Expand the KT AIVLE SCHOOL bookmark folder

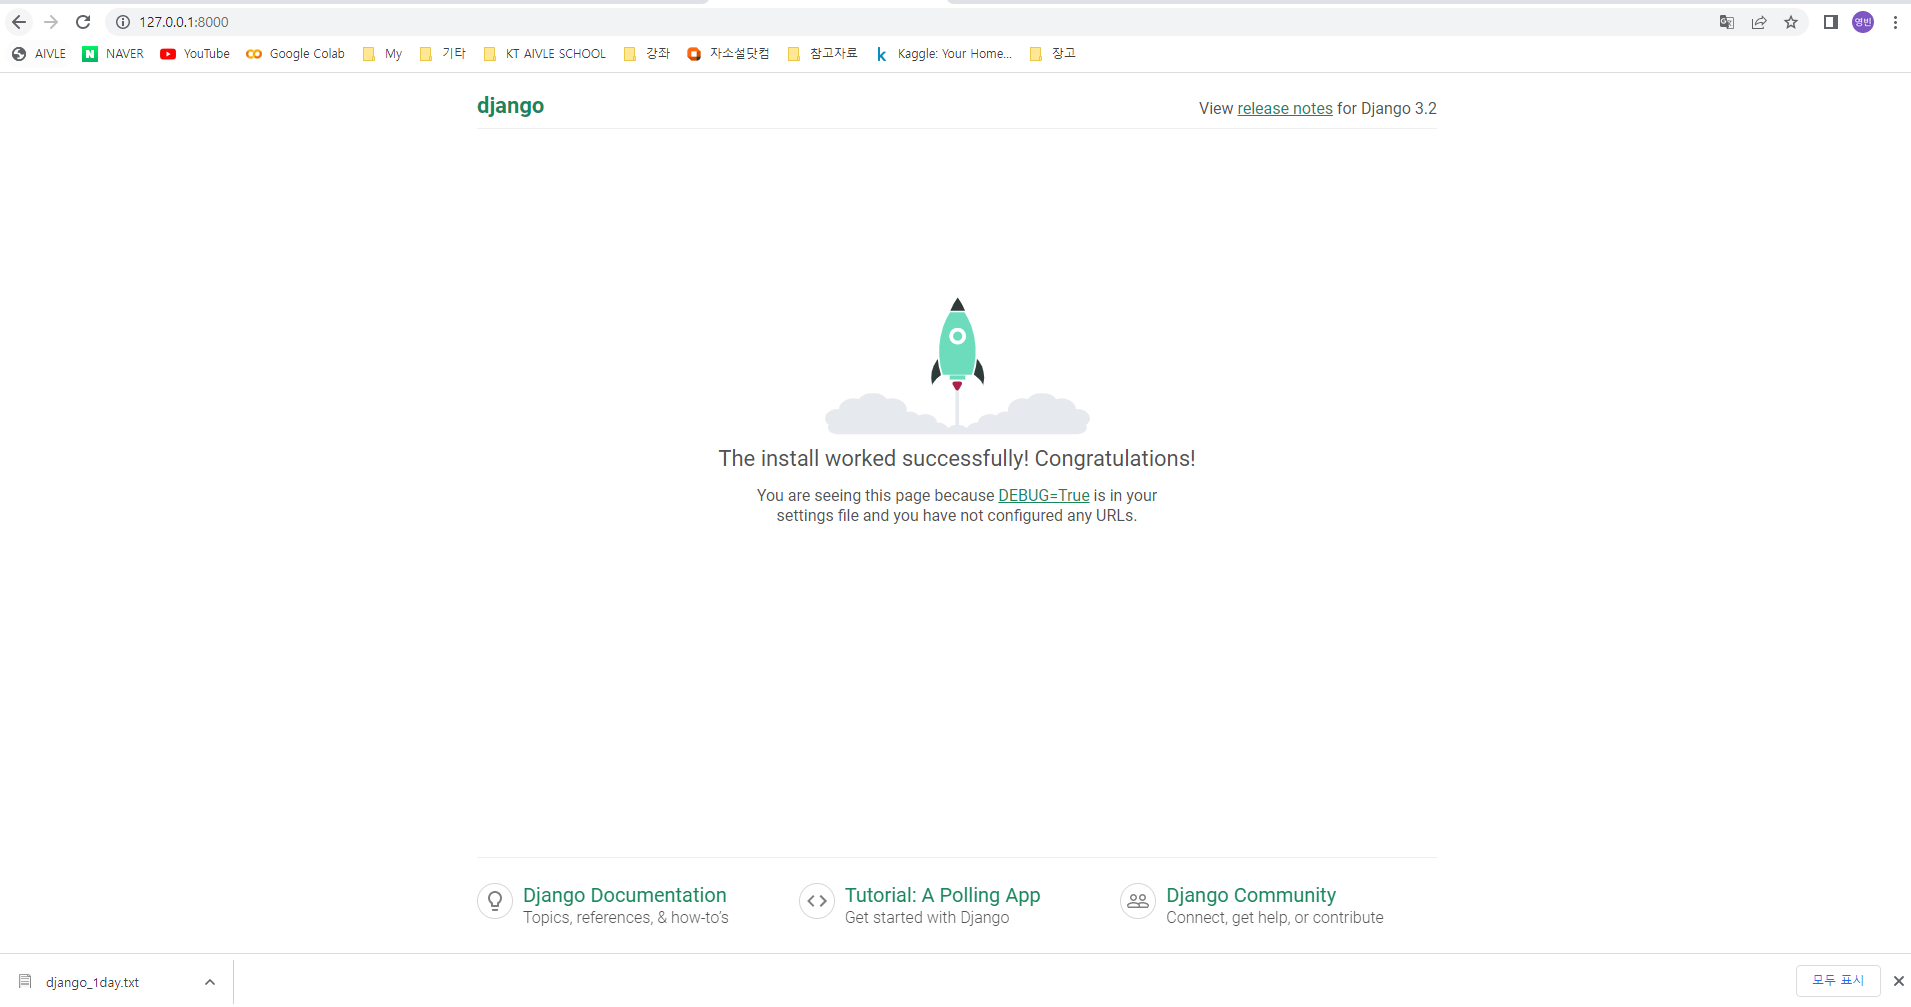tap(544, 54)
